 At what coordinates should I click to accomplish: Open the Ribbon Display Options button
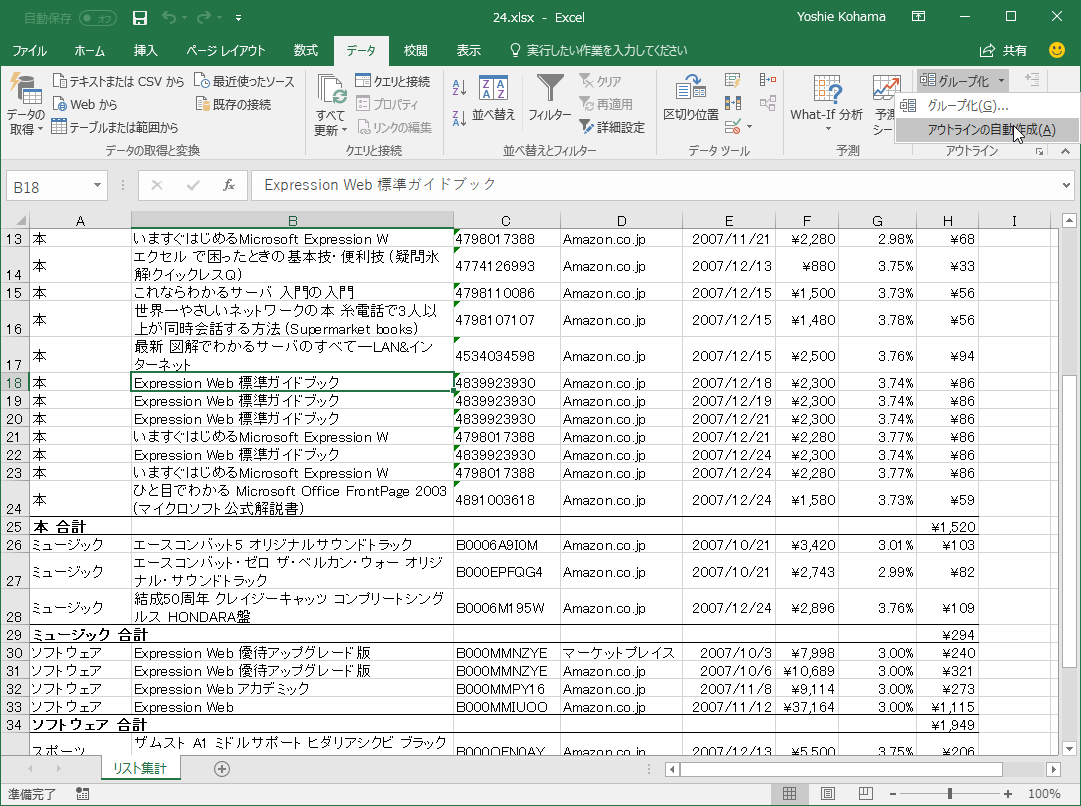coord(918,17)
